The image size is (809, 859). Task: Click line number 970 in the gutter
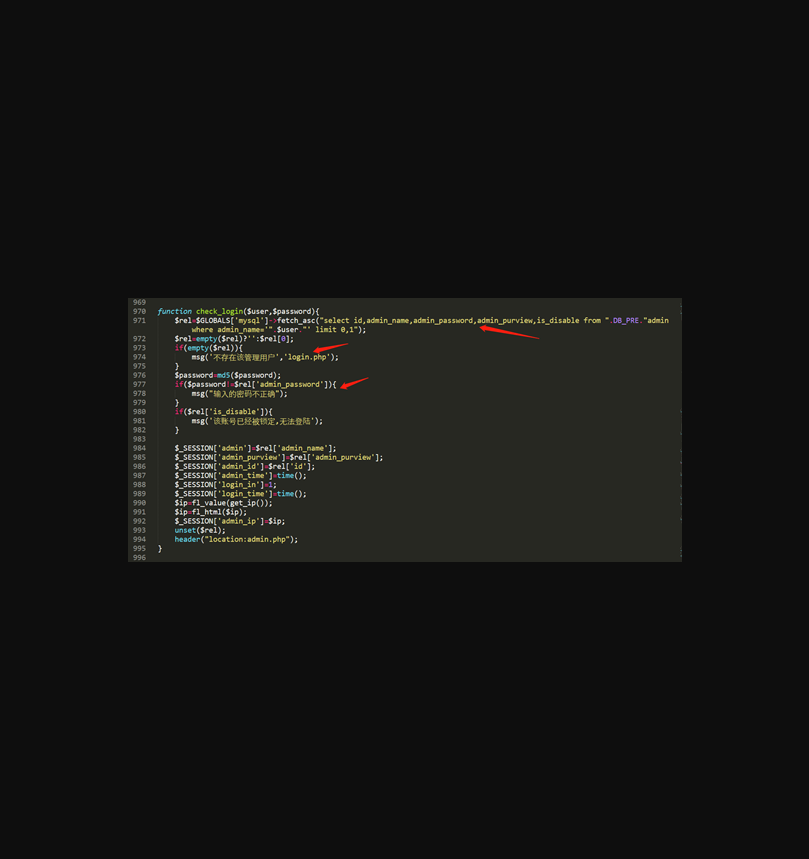(x=139, y=312)
